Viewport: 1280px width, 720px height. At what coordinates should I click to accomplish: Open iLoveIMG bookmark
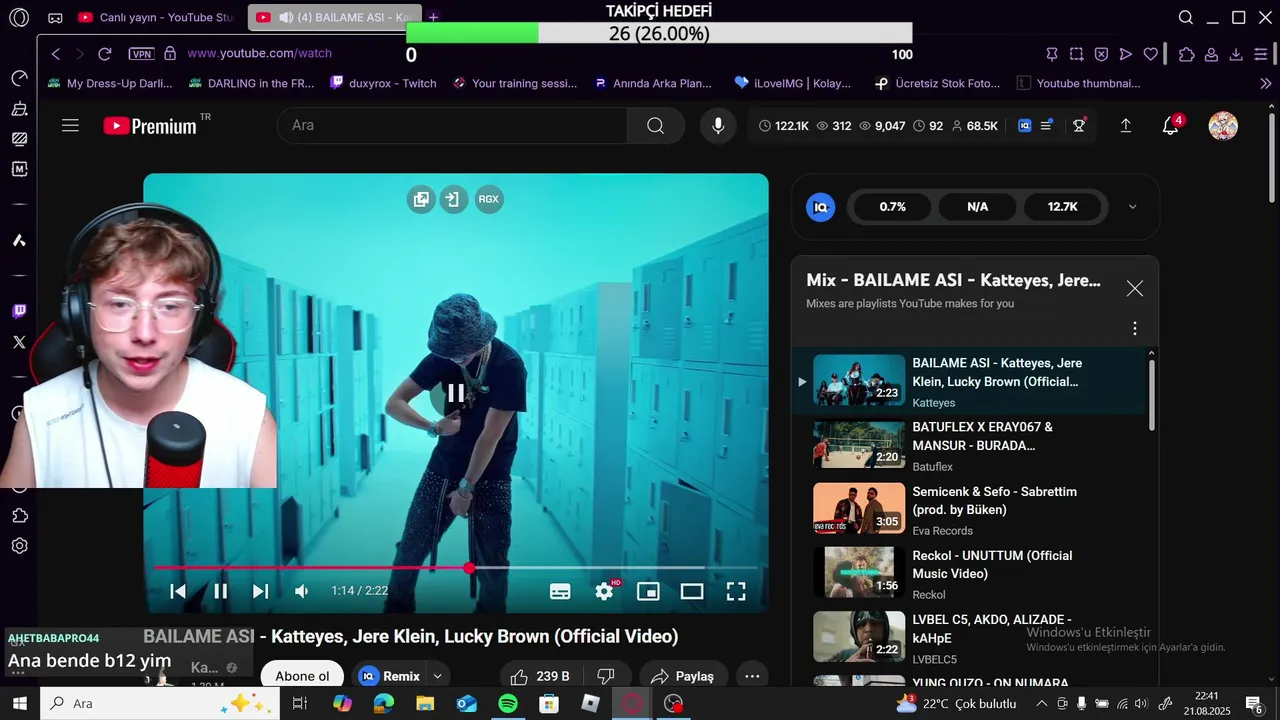(792, 83)
